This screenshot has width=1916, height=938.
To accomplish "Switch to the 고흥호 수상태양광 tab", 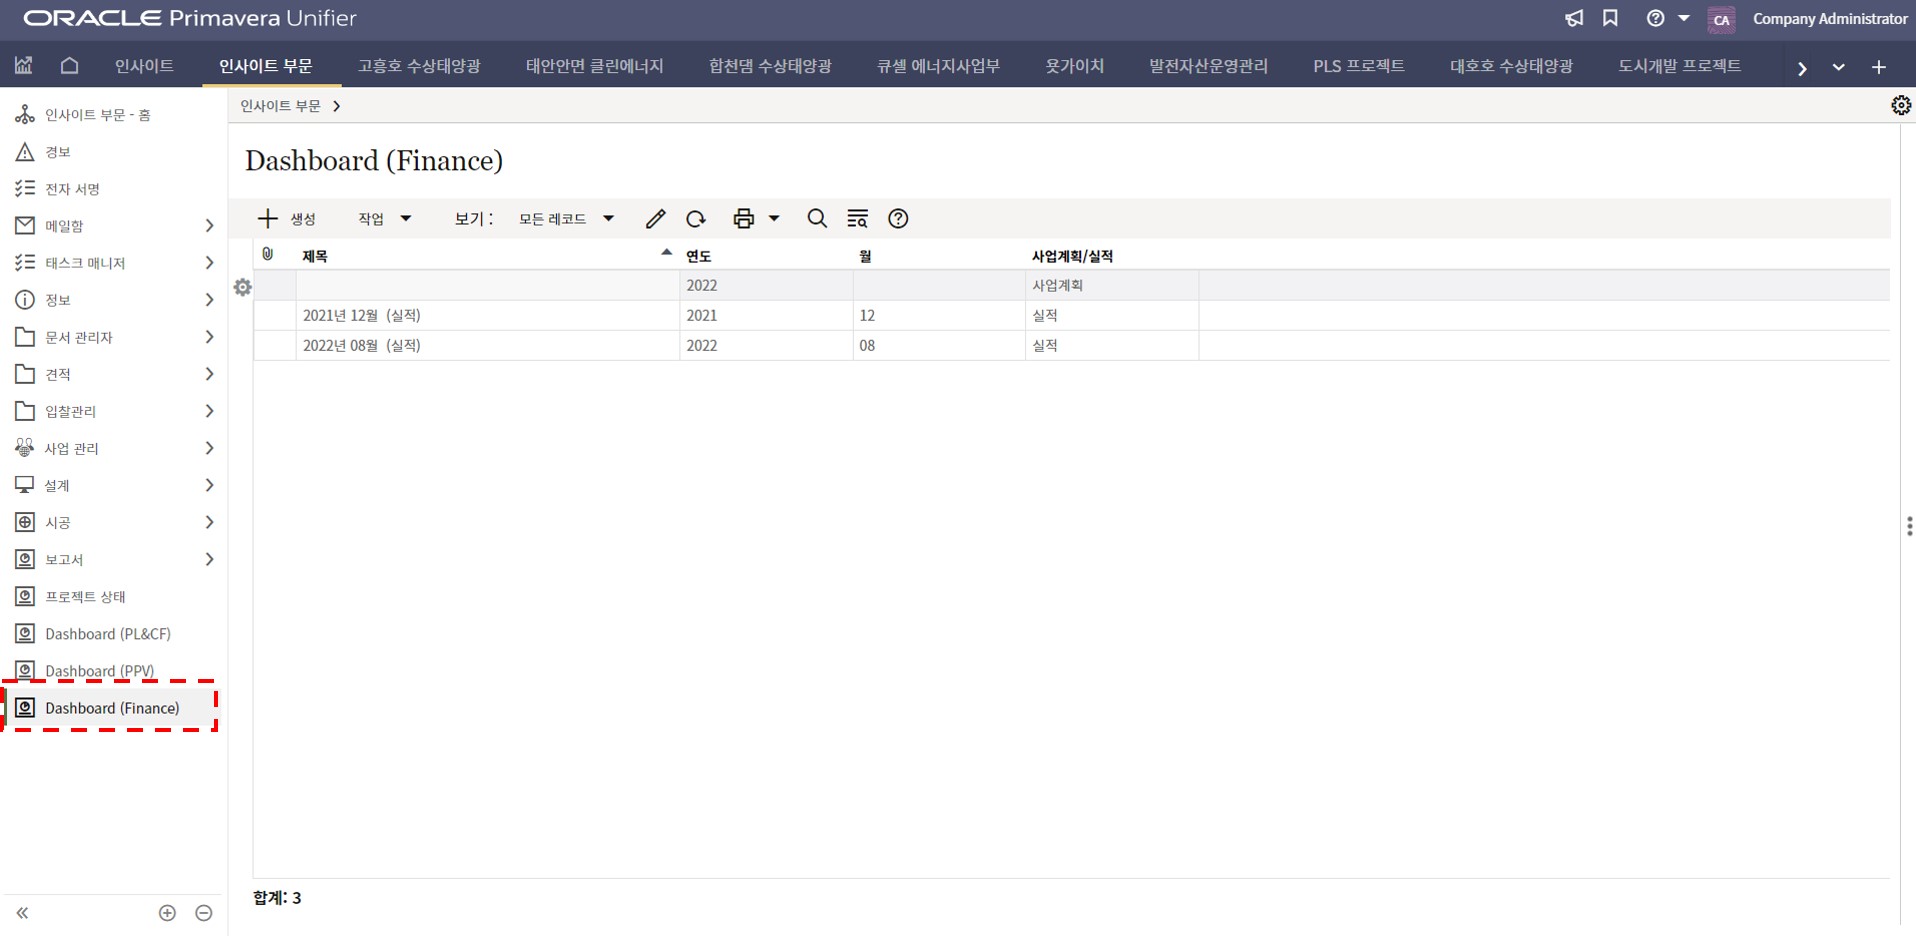I will point(419,66).
